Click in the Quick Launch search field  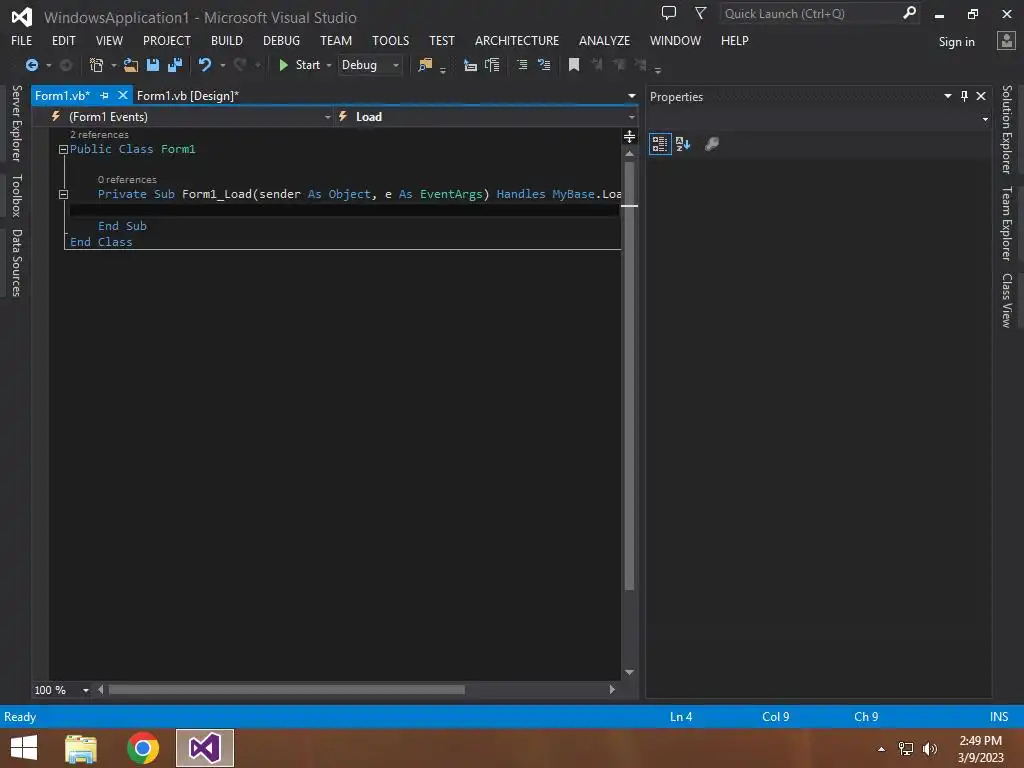click(x=810, y=14)
